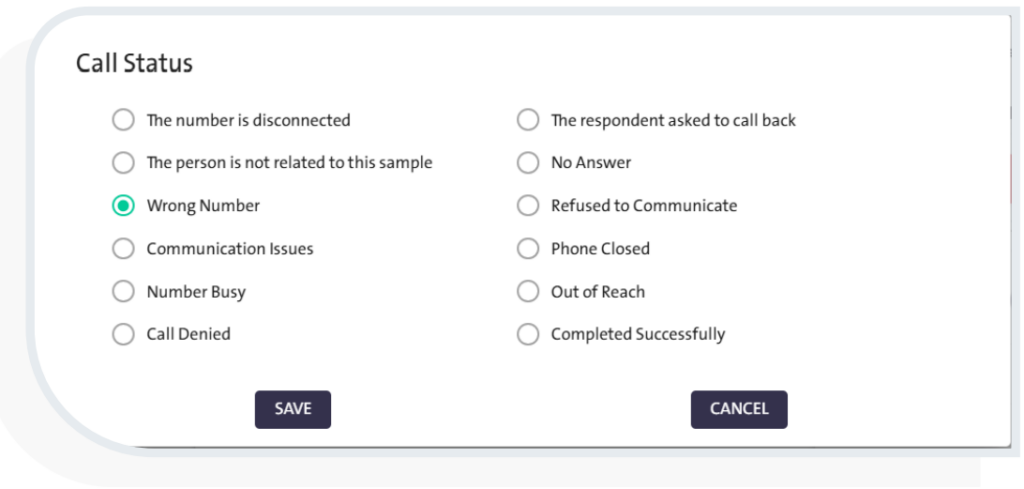Screen dimensions: 1024x489
Task: Click the 'No Answer' label text
Action: point(591,163)
